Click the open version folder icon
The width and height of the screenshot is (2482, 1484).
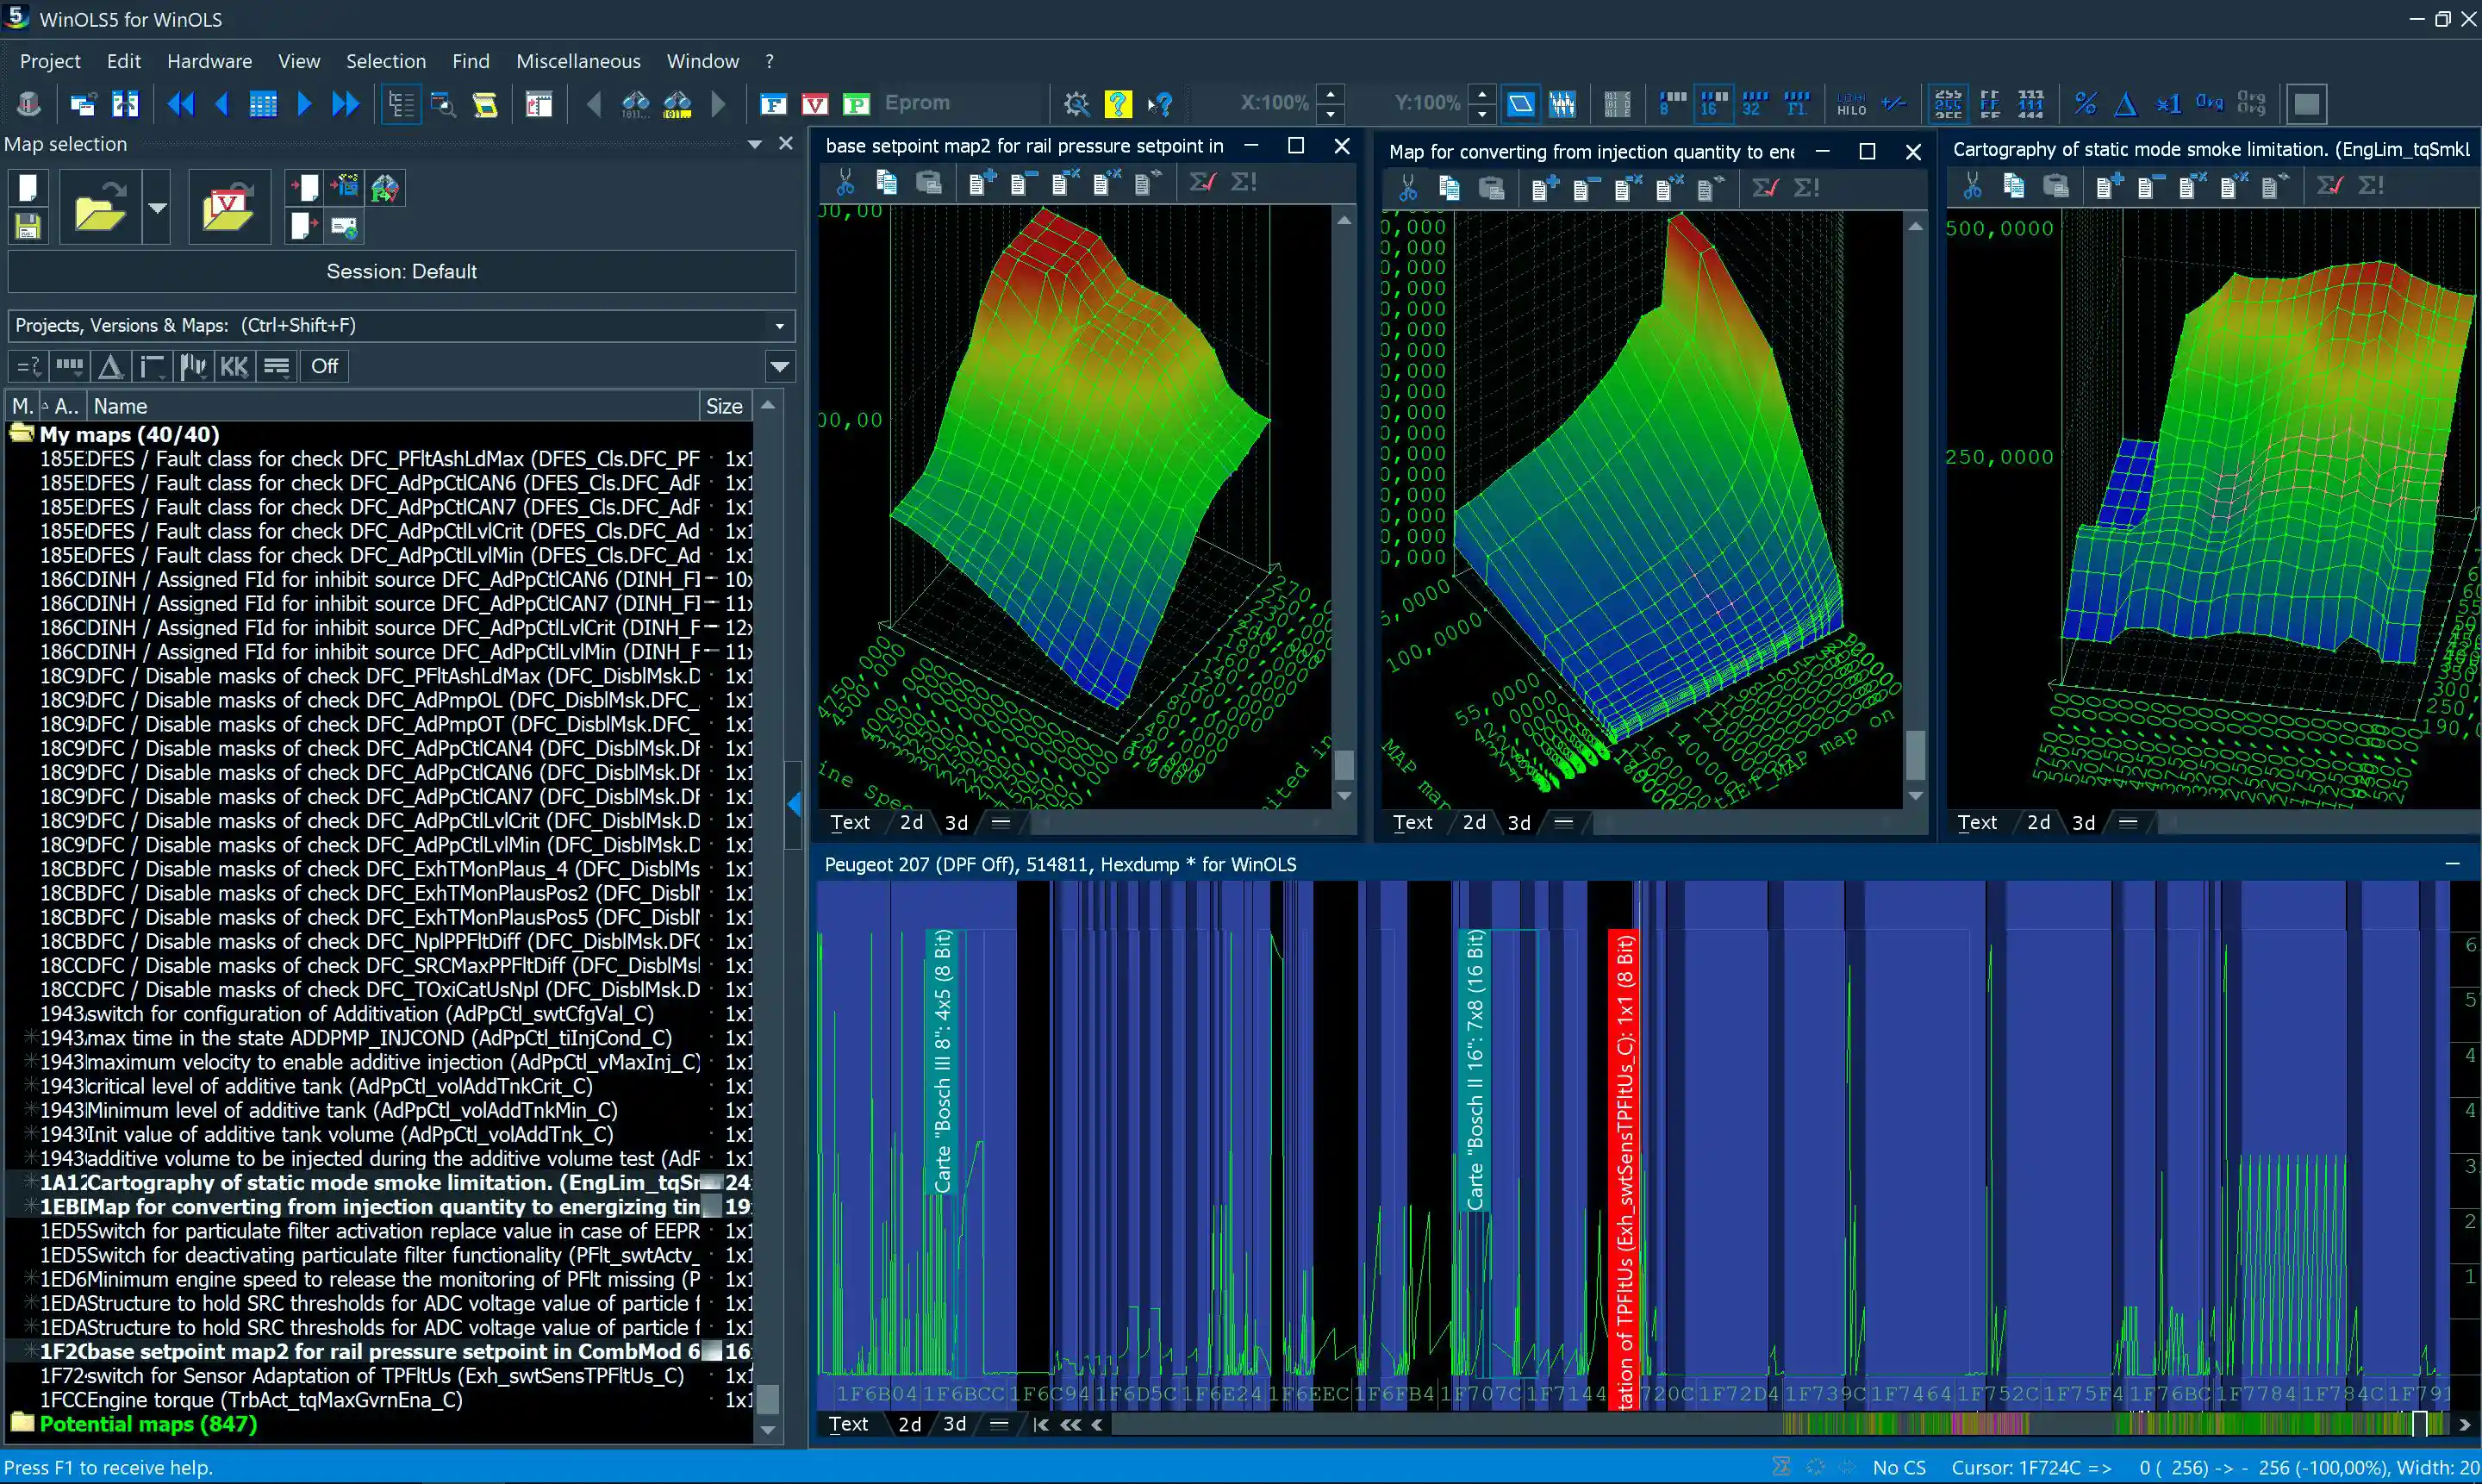pos(229,208)
